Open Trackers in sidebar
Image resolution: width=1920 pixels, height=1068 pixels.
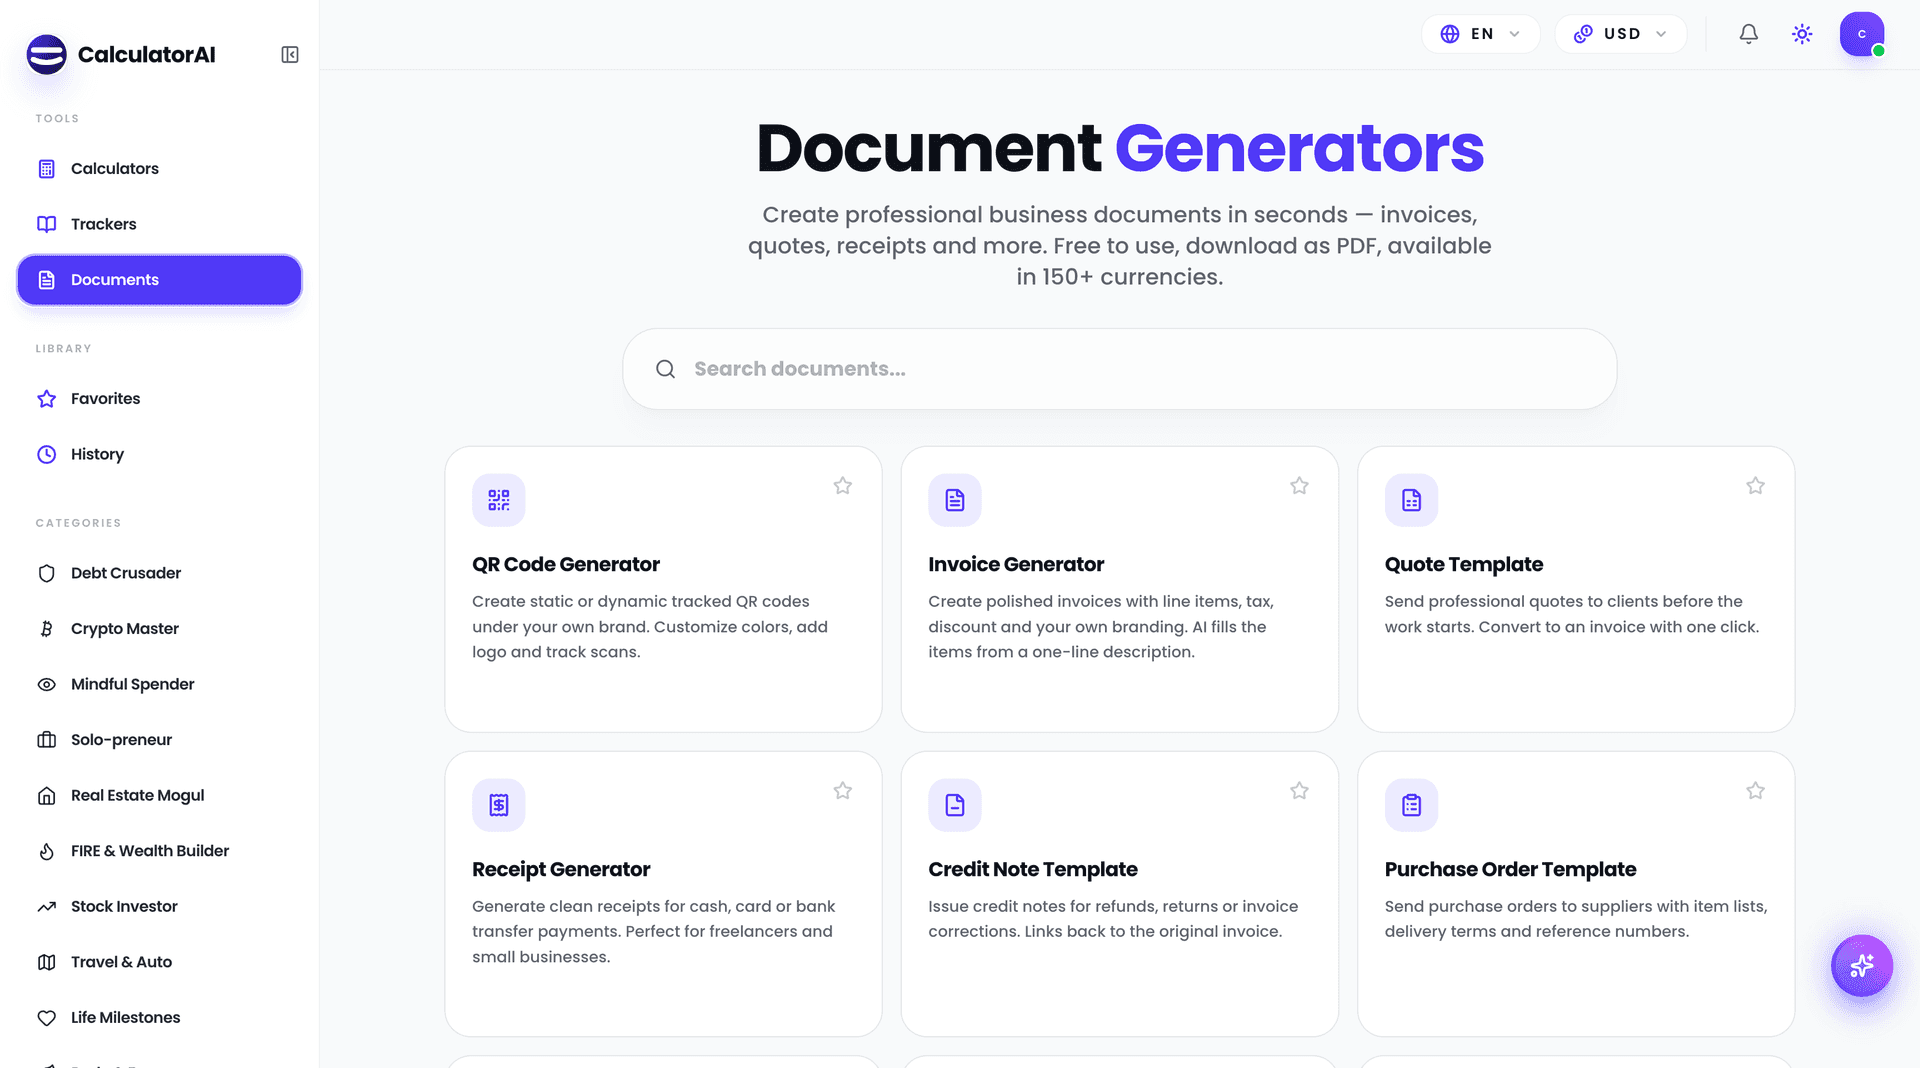coord(159,224)
